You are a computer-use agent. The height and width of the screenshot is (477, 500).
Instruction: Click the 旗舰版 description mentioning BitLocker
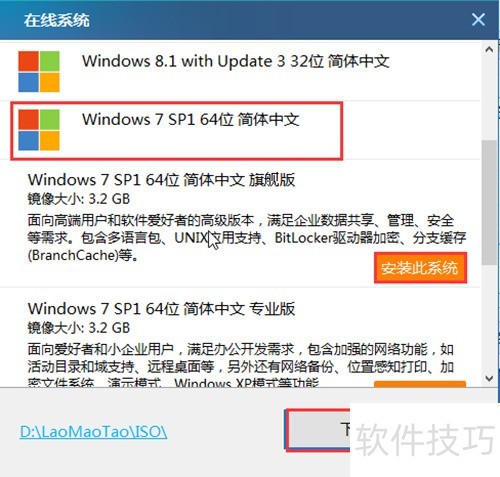tap(247, 238)
